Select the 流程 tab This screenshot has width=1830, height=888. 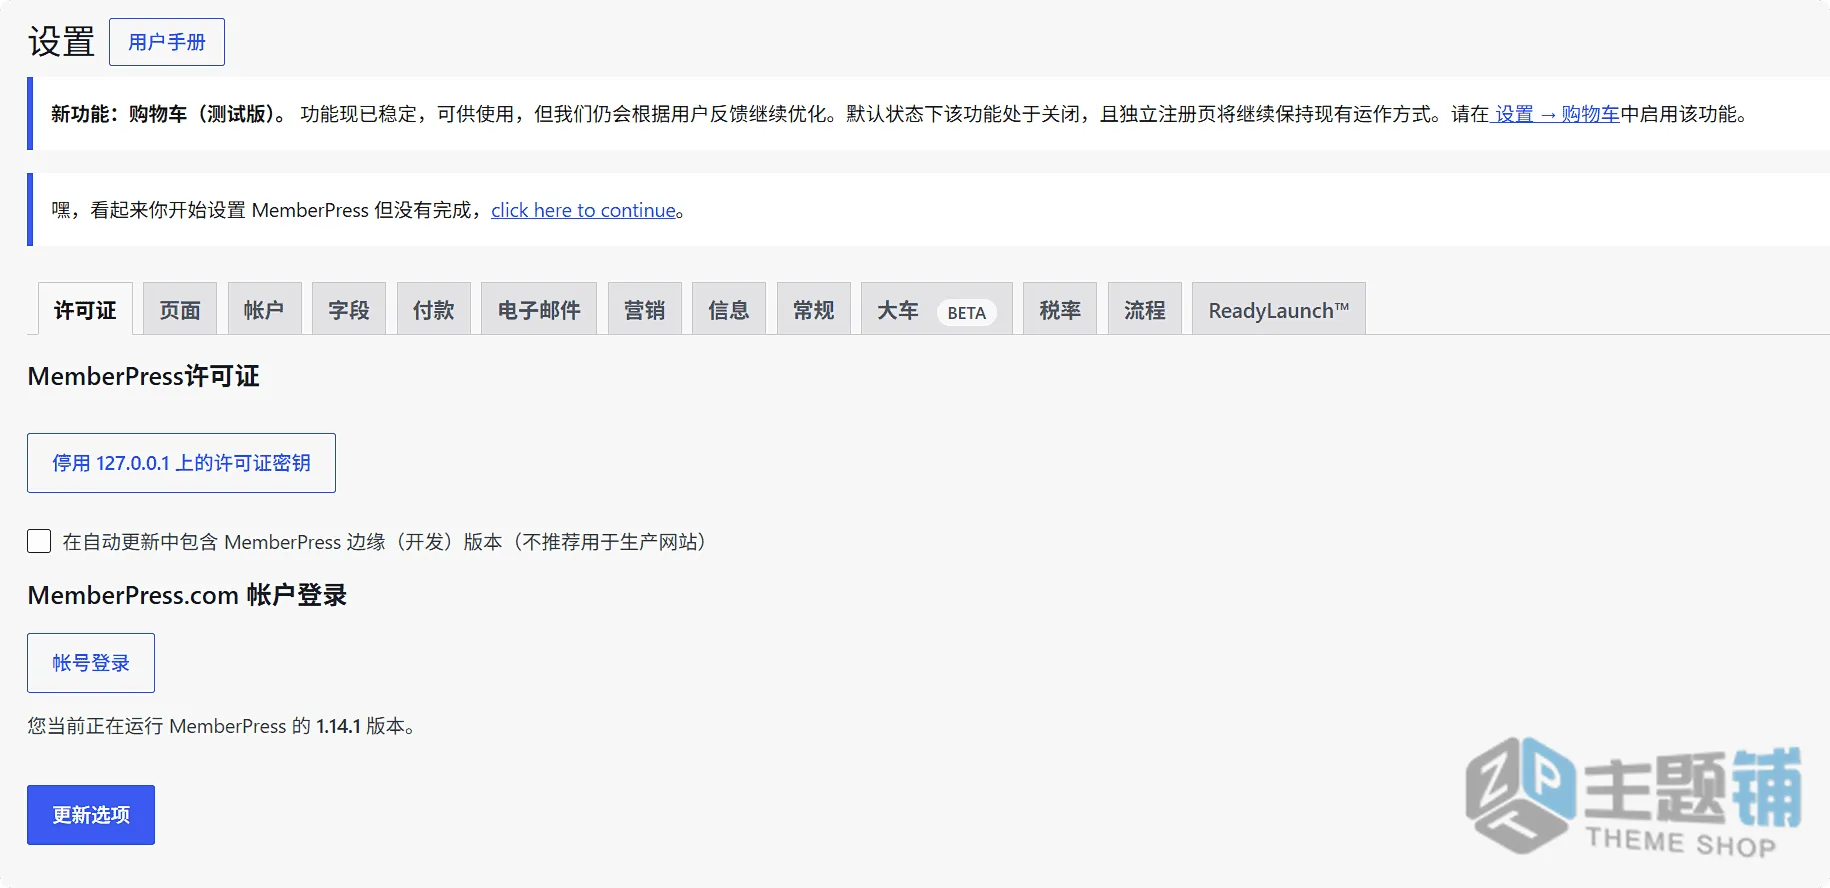(x=1145, y=310)
